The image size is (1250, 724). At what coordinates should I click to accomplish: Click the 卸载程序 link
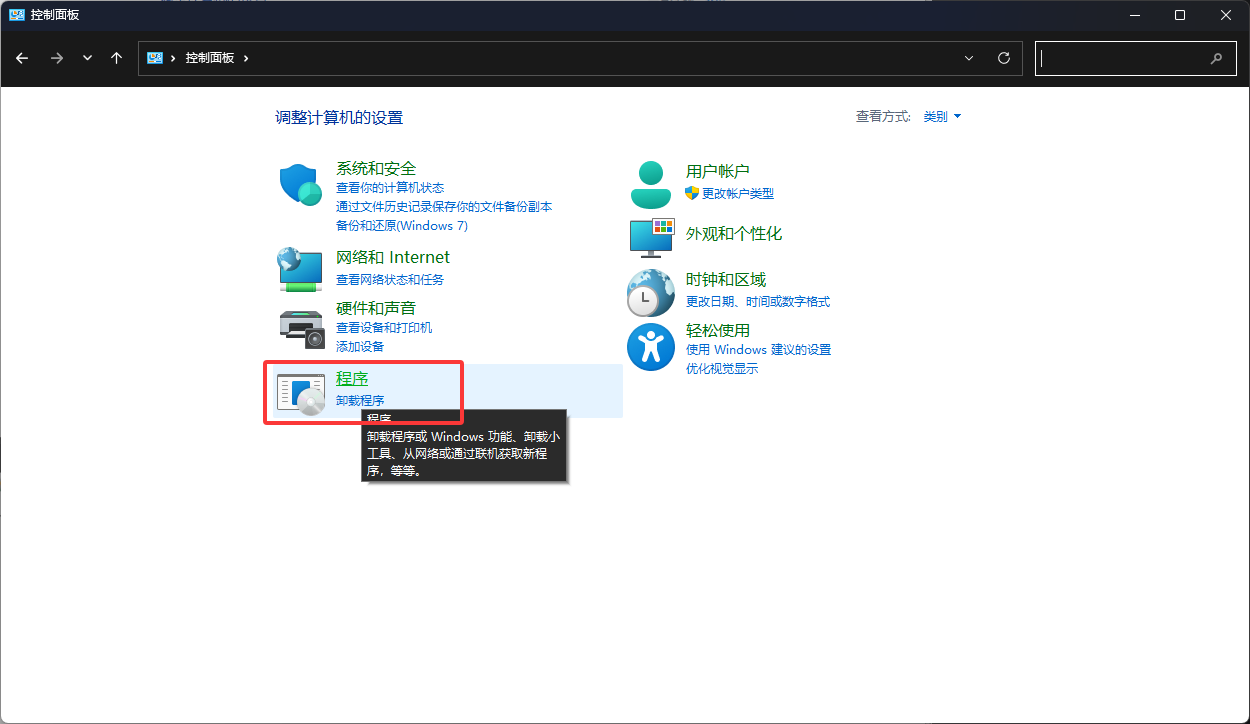pyautogui.click(x=360, y=400)
